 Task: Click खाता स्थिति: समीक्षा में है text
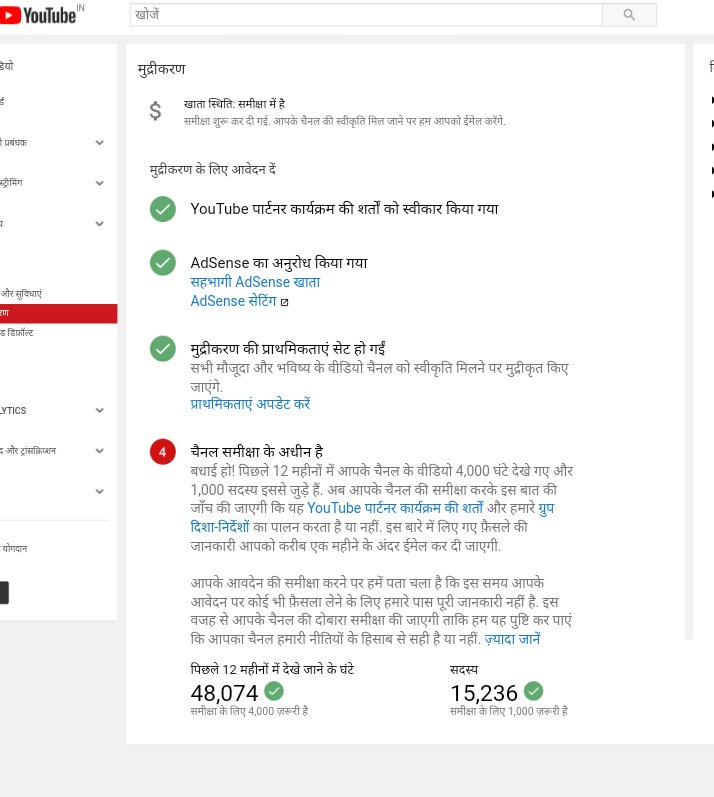(234, 104)
